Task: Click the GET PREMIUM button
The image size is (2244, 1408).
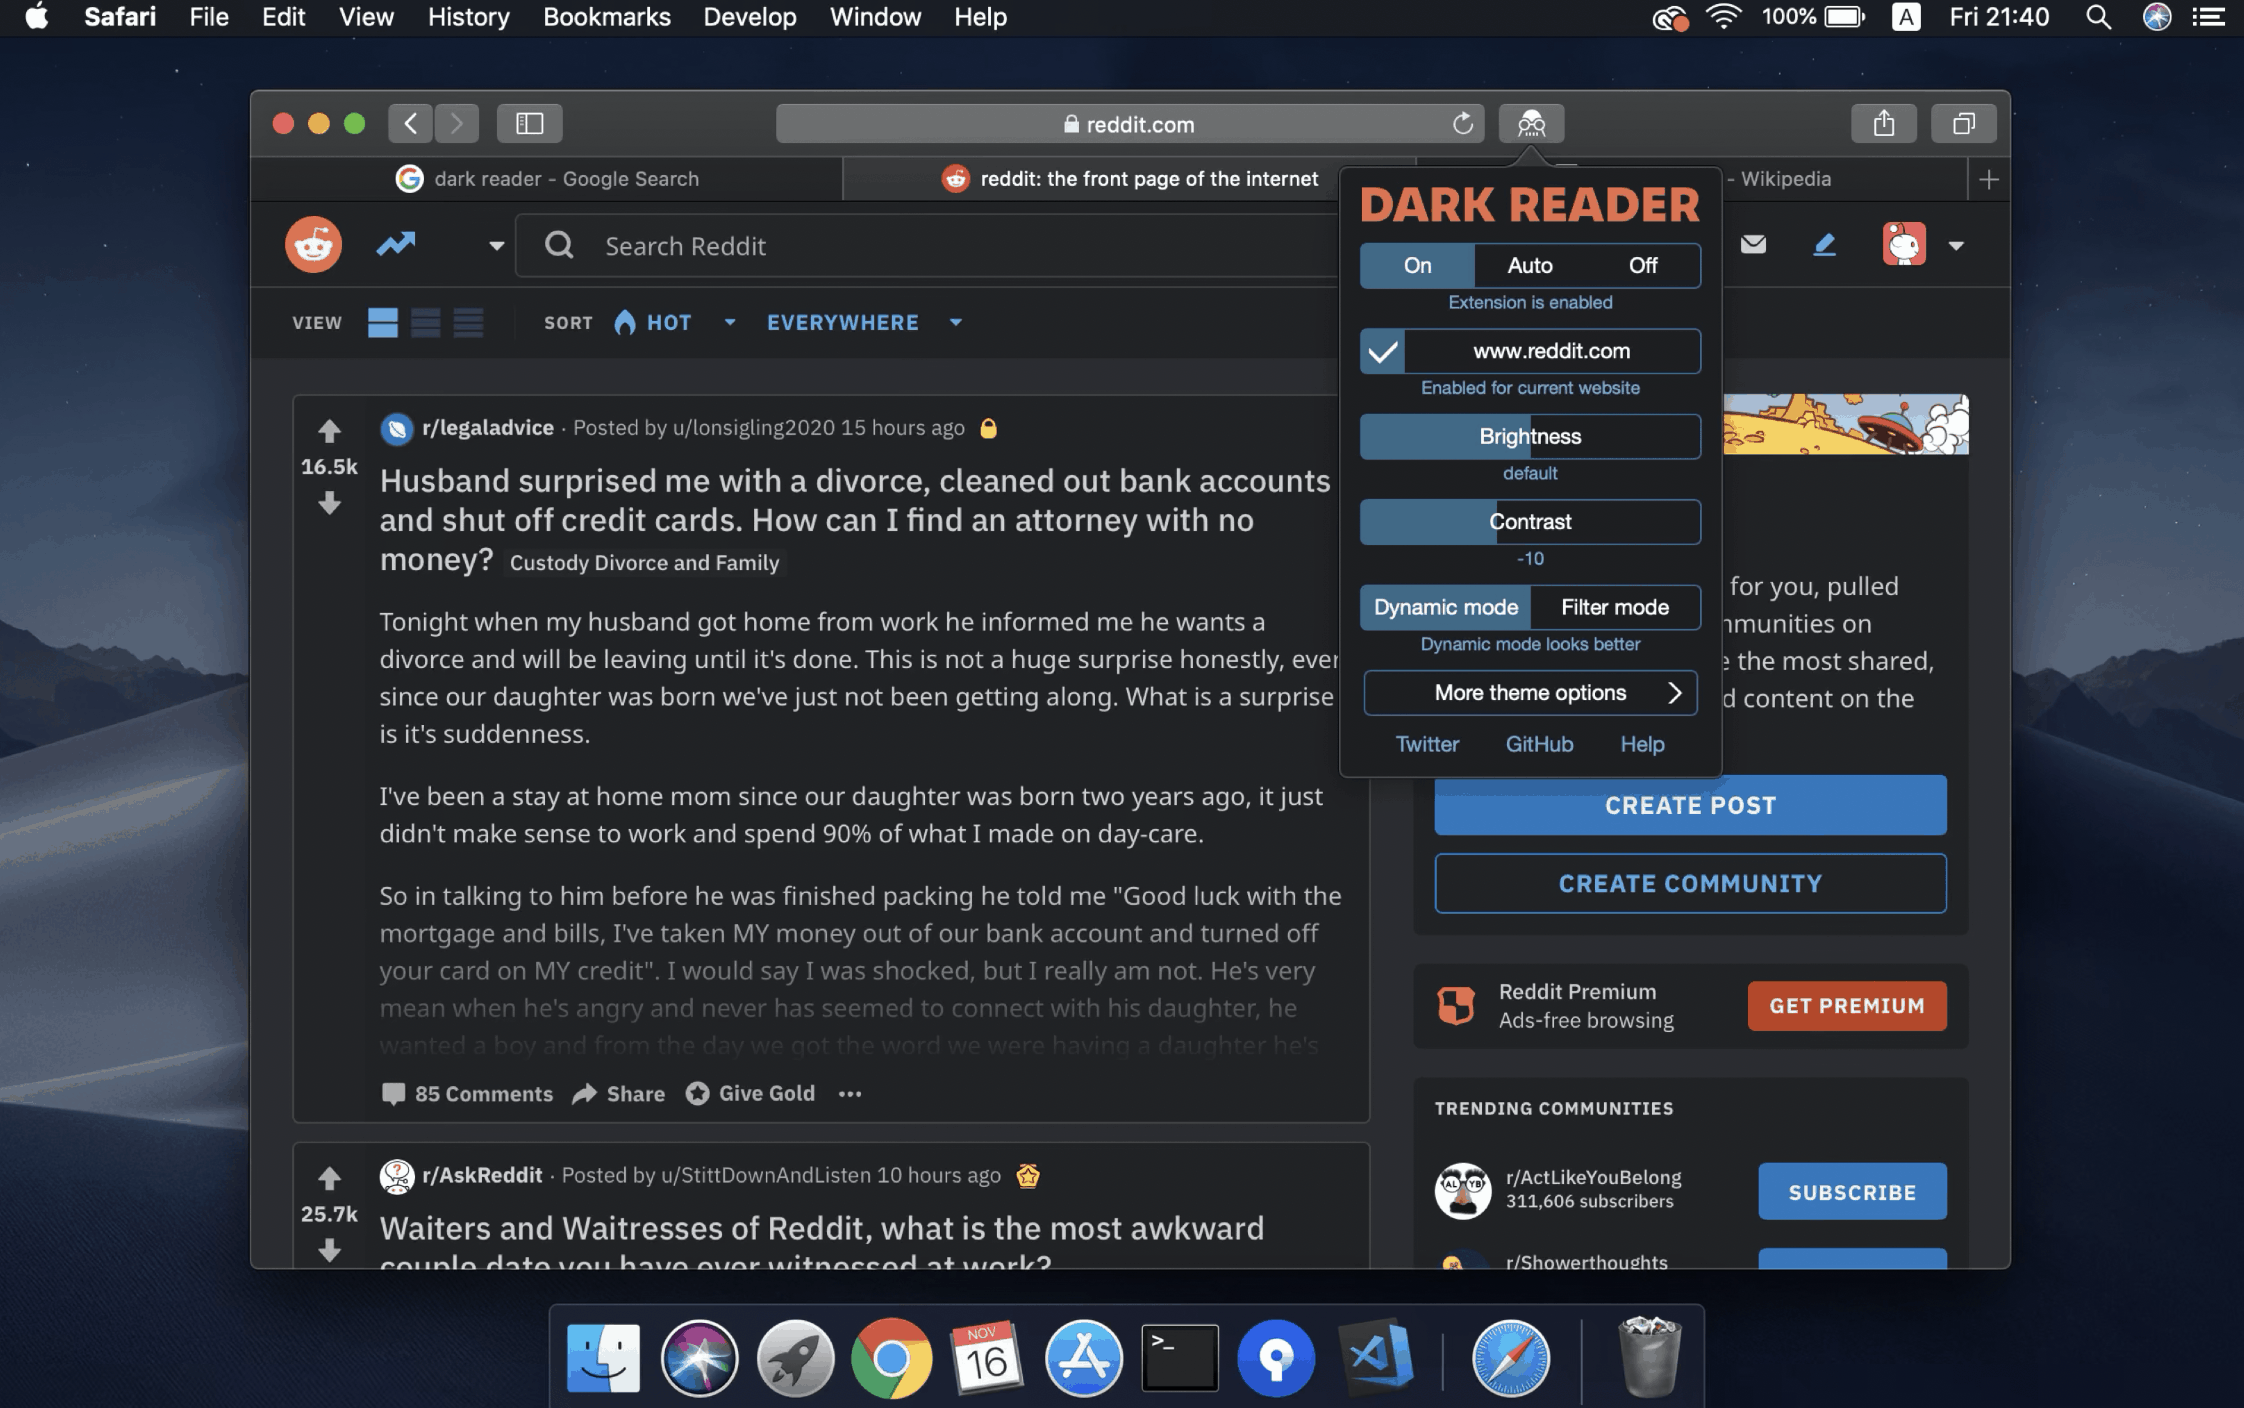Action: point(1847,1006)
